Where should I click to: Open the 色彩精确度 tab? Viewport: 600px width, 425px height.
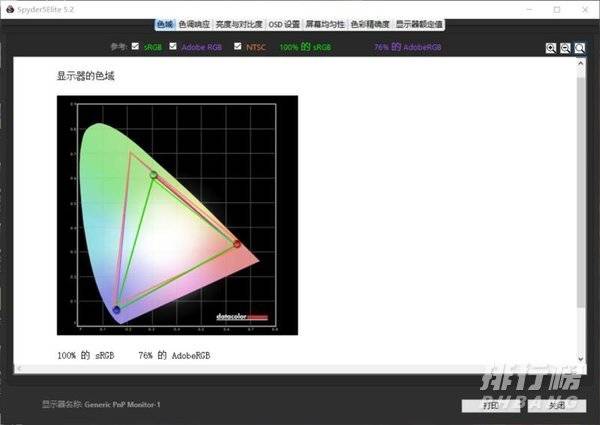click(370, 24)
